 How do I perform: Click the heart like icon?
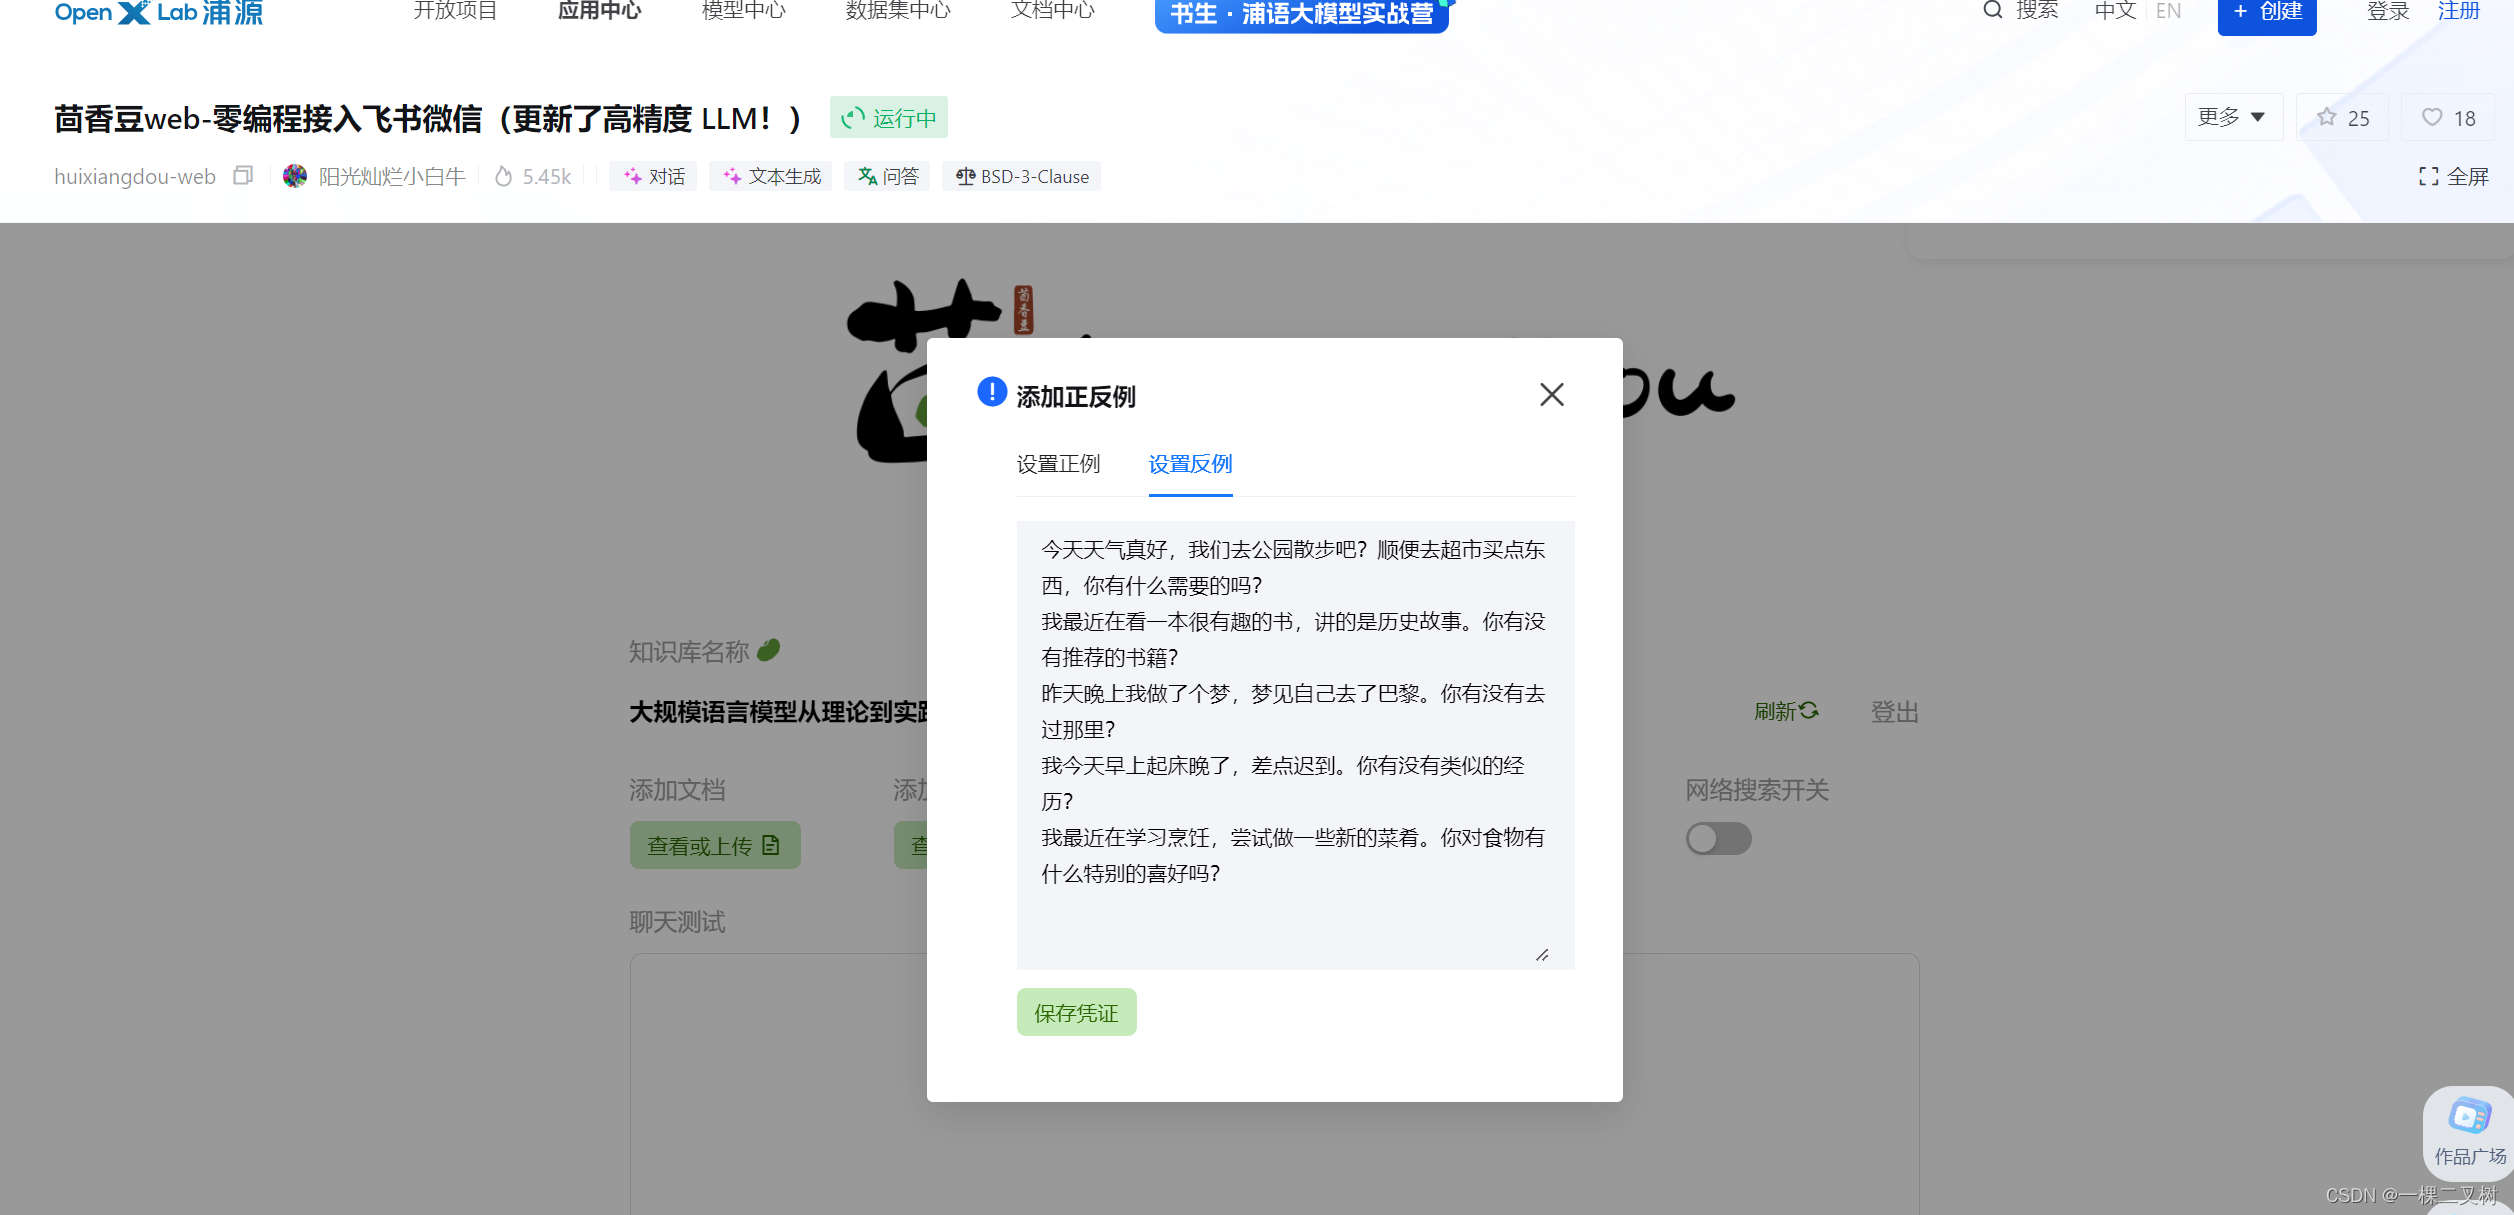point(2432,118)
